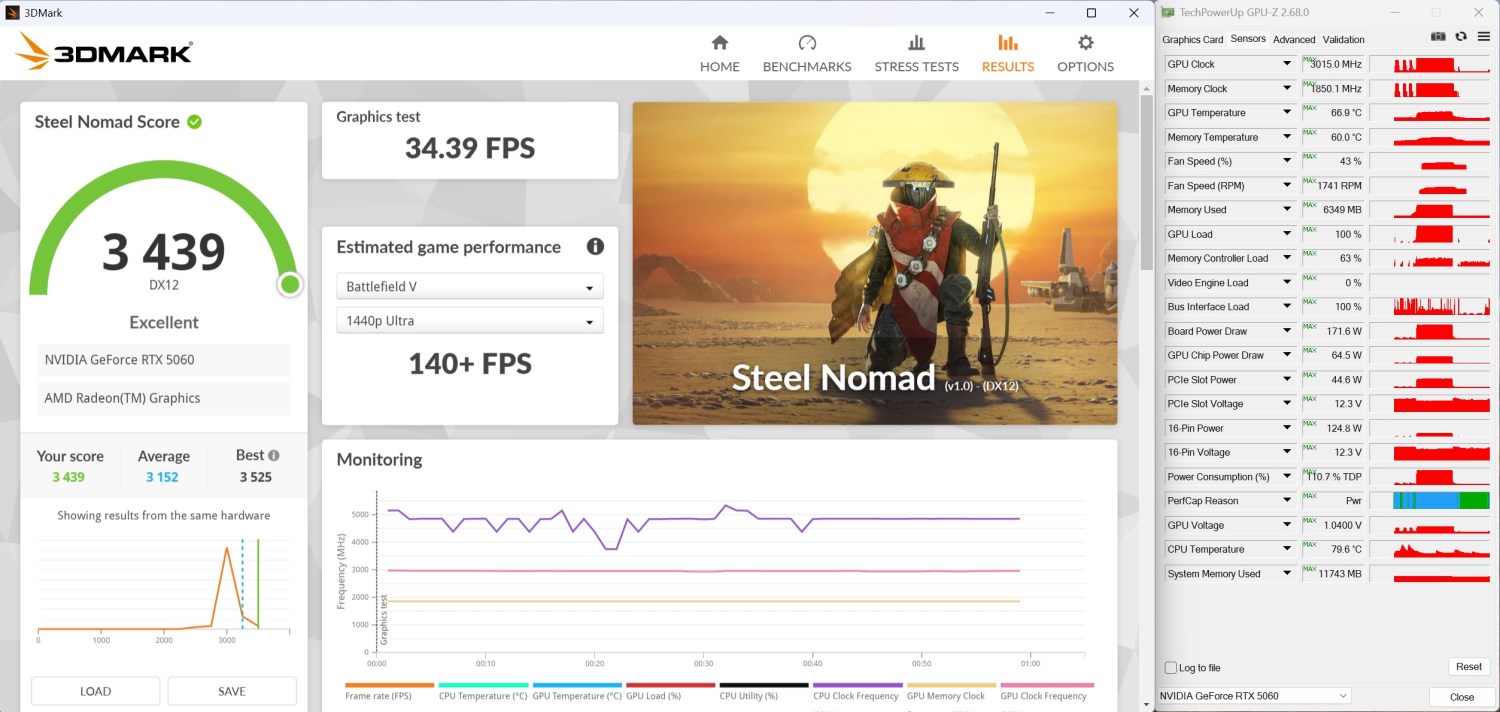Open the GPU Load sensor dropdown

[x=1287, y=234]
